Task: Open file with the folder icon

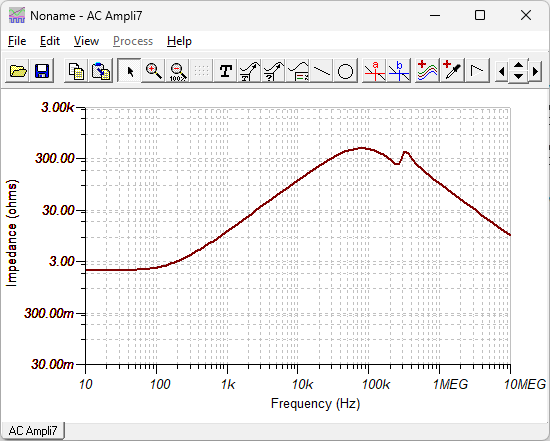Action: point(18,71)
